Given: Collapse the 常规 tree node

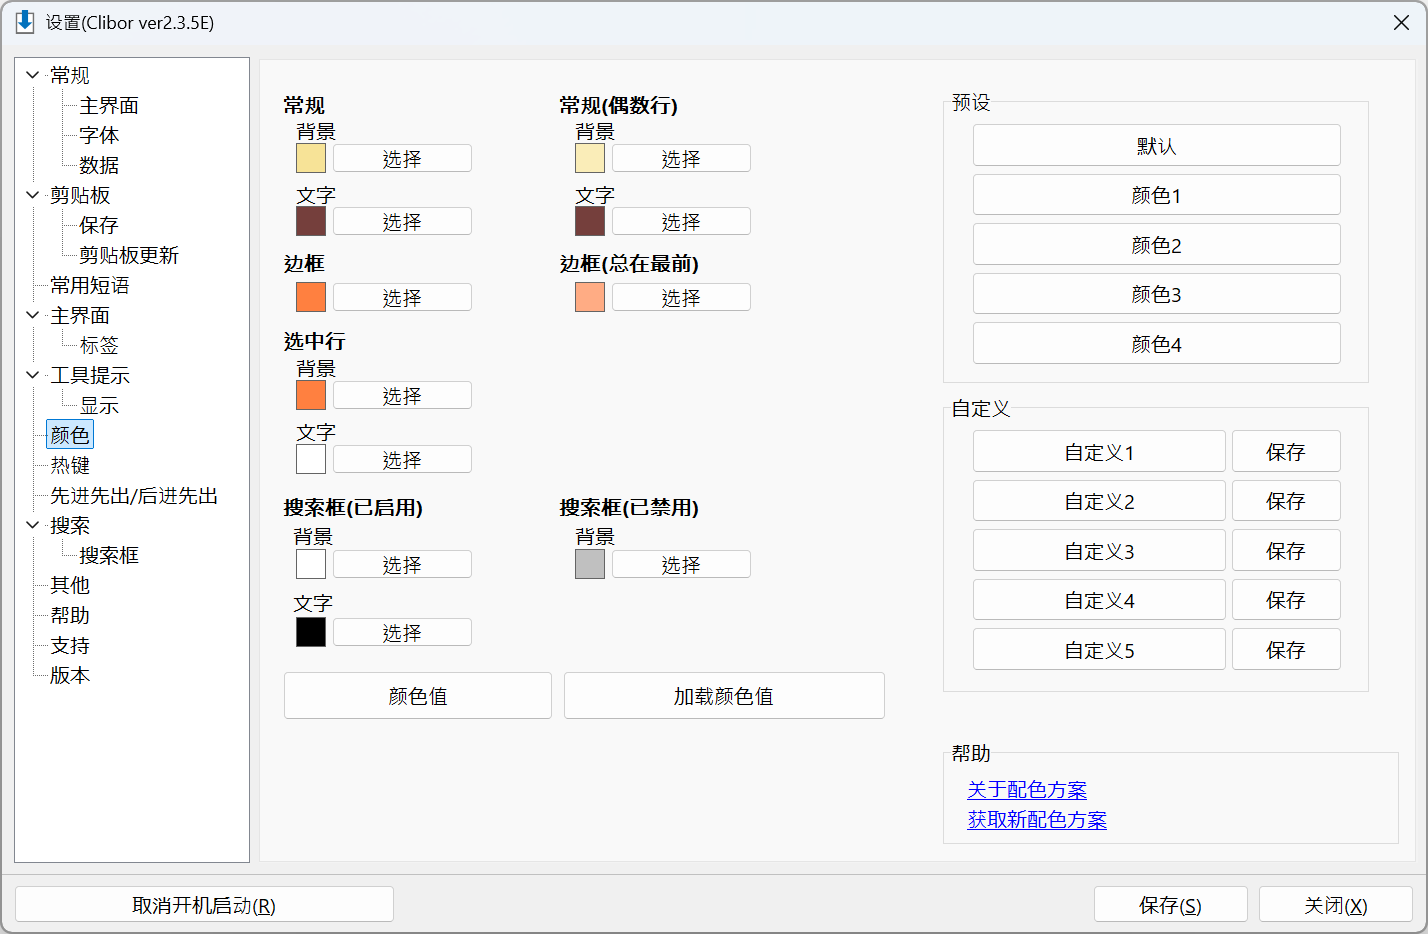Looking at the screenshot, I should click(32, 75).
